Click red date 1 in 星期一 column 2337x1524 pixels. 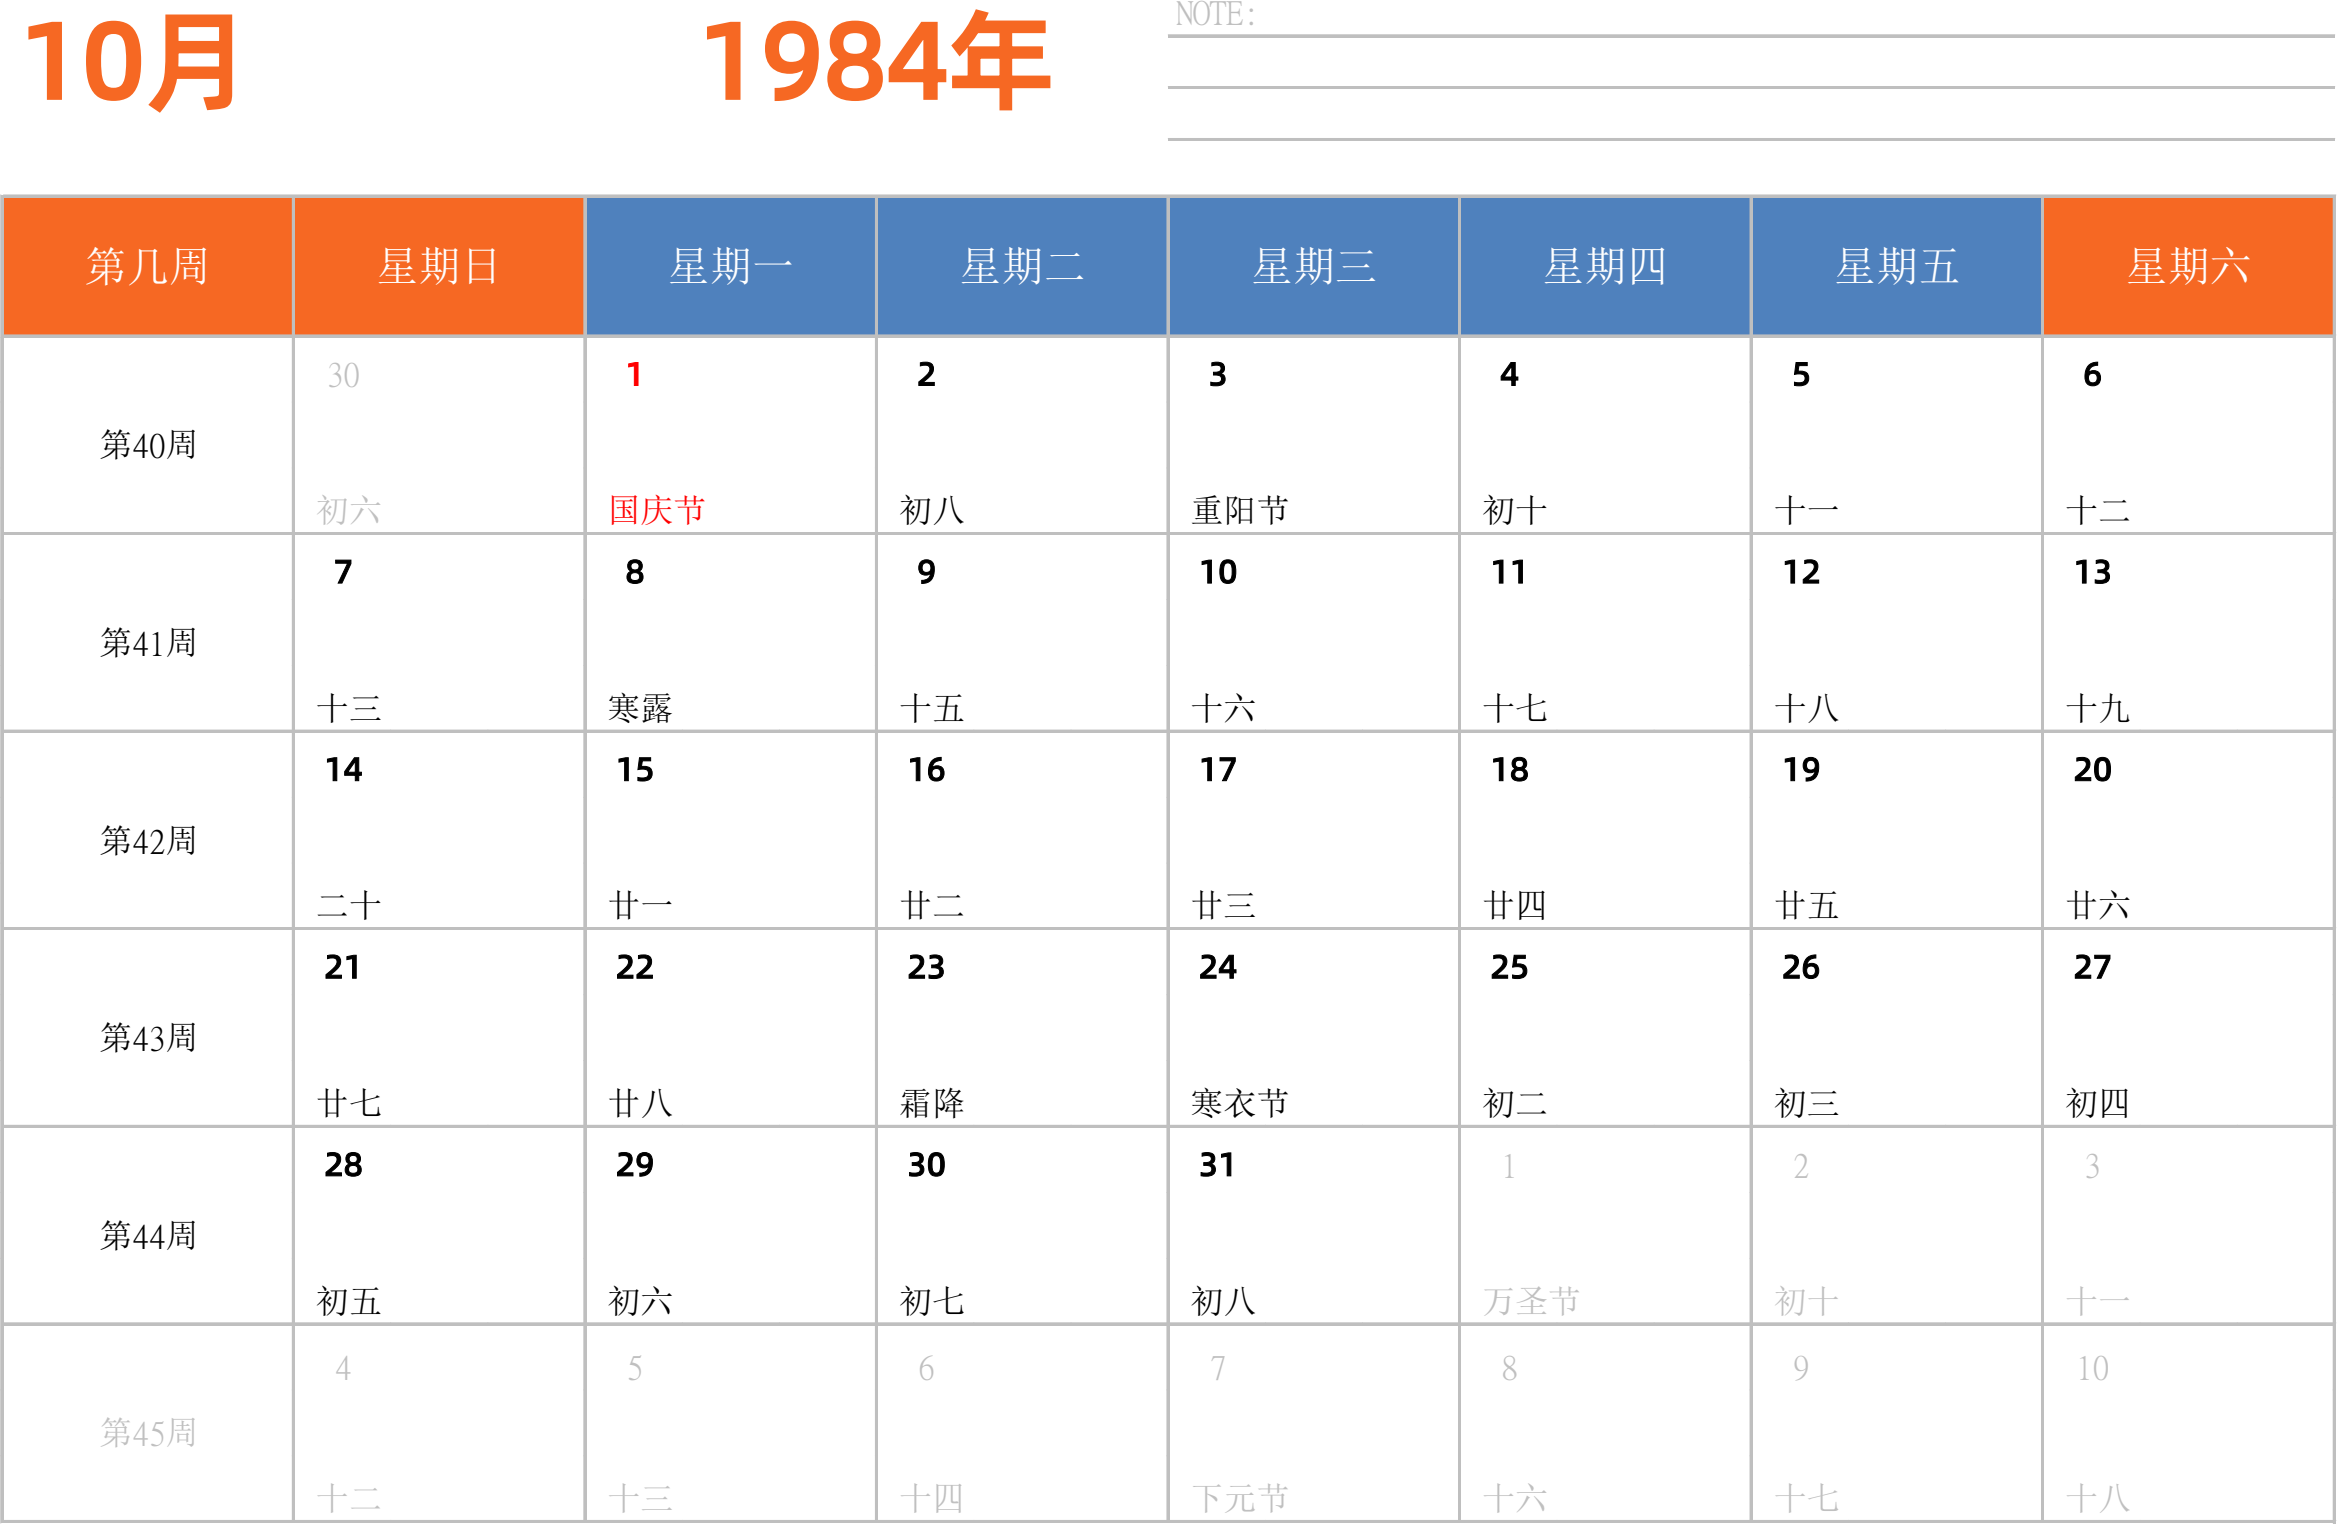tap(634, 375)
